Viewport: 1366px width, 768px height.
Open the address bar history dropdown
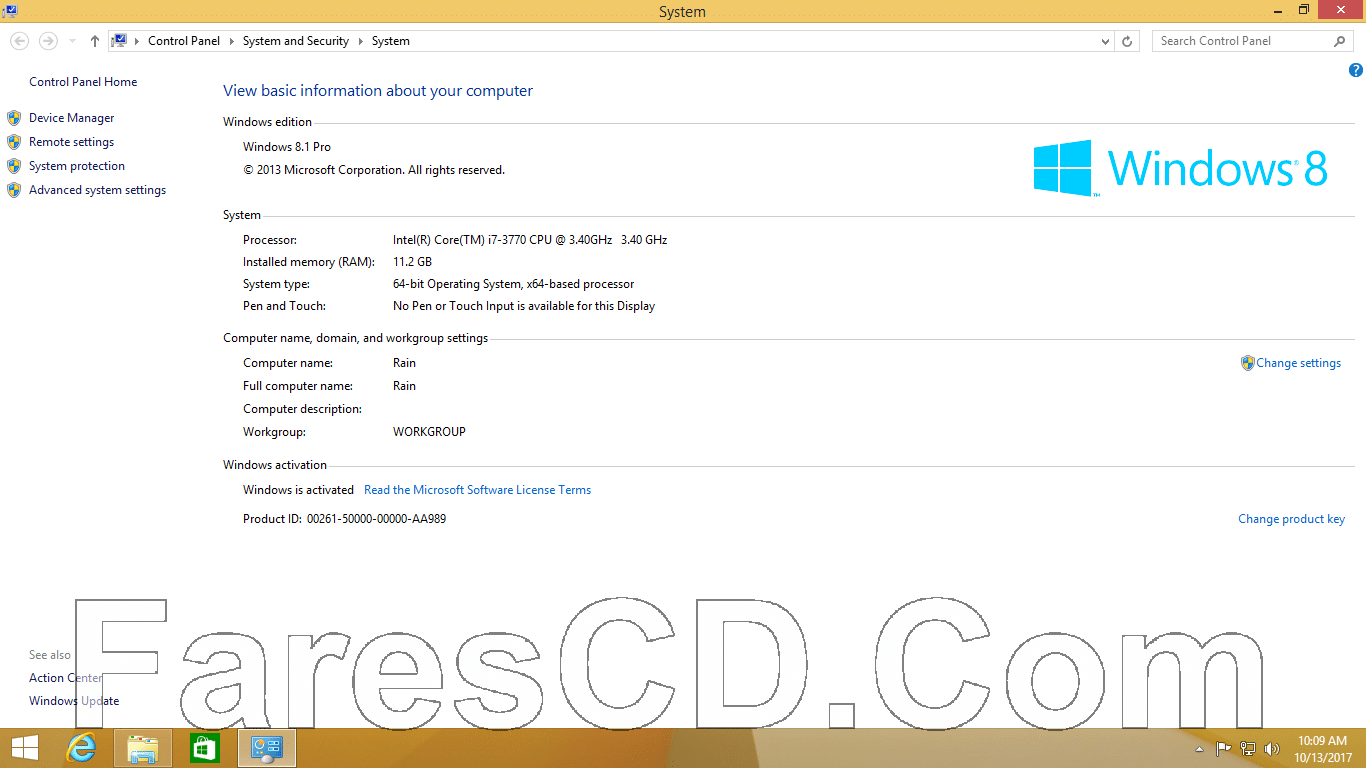[x=1105, y=41]
